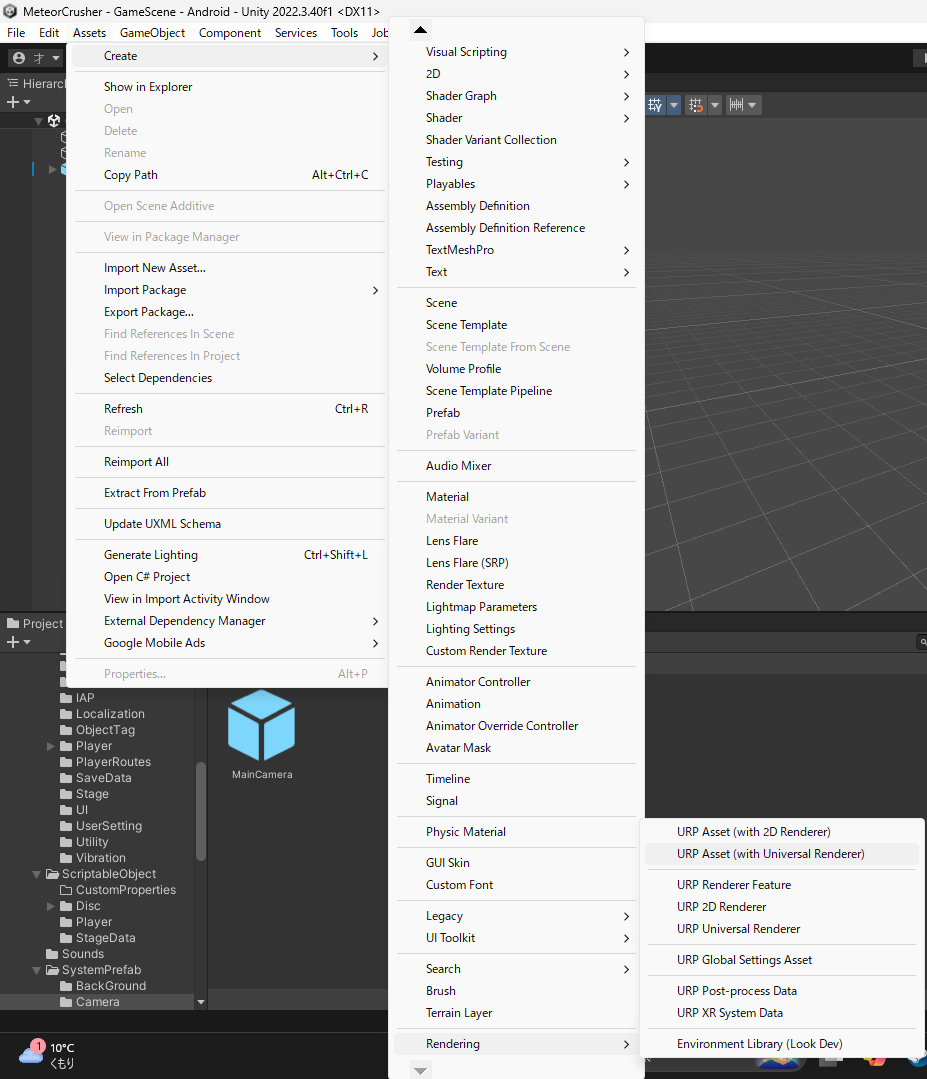
Task: Create a Render Texture
Action: pos(516,585)
